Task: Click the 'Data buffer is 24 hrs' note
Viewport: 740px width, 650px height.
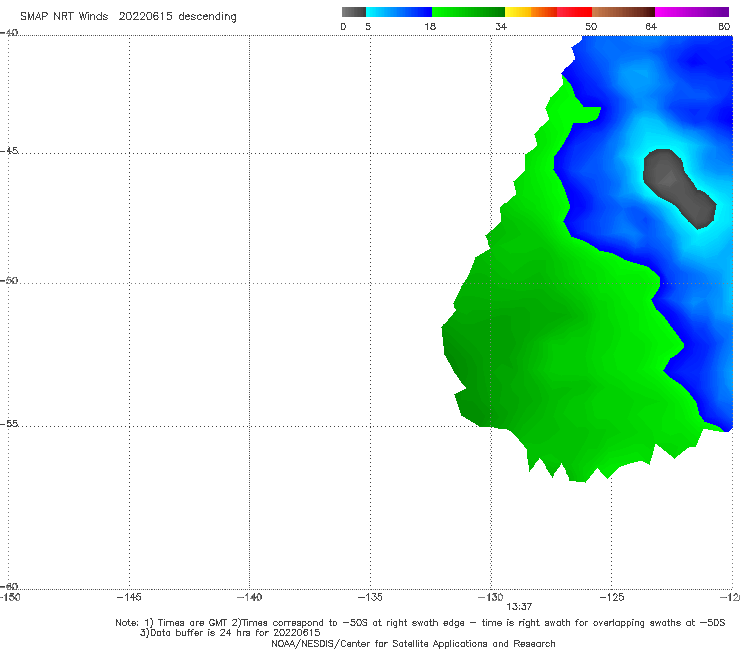Action: (x=230, y=633)
